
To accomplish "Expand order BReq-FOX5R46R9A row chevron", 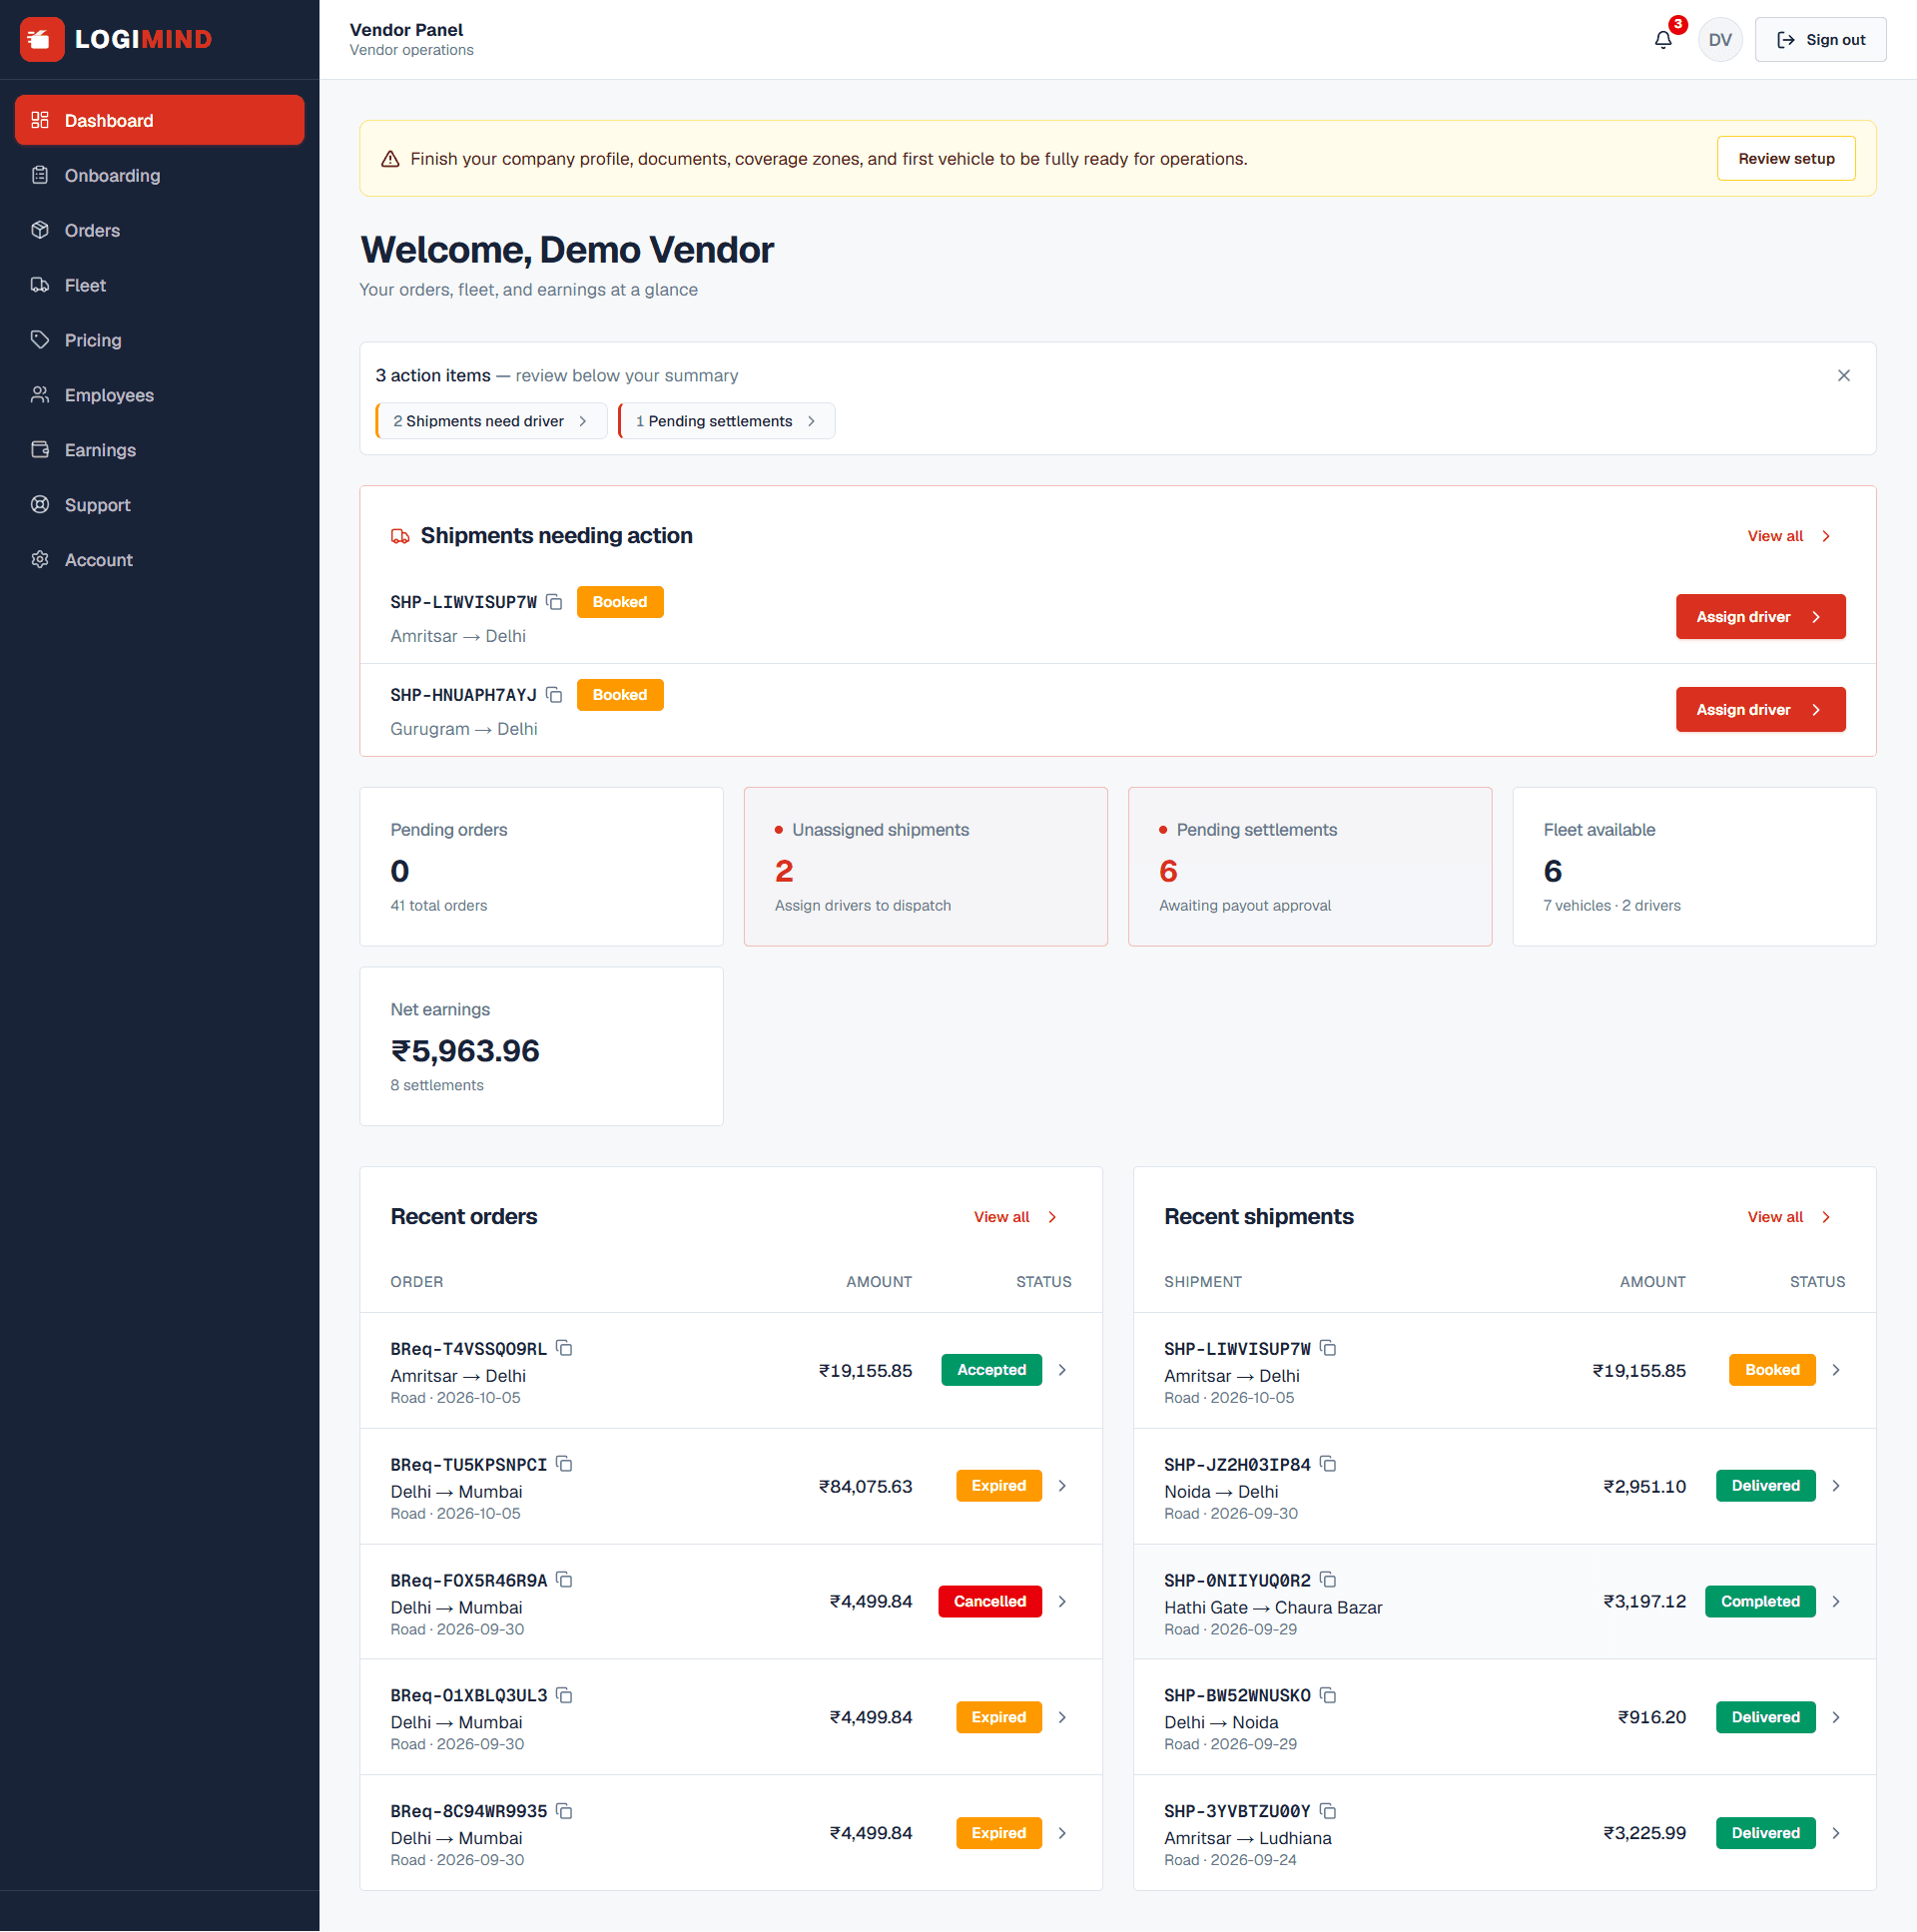I will point(1062,1602).
